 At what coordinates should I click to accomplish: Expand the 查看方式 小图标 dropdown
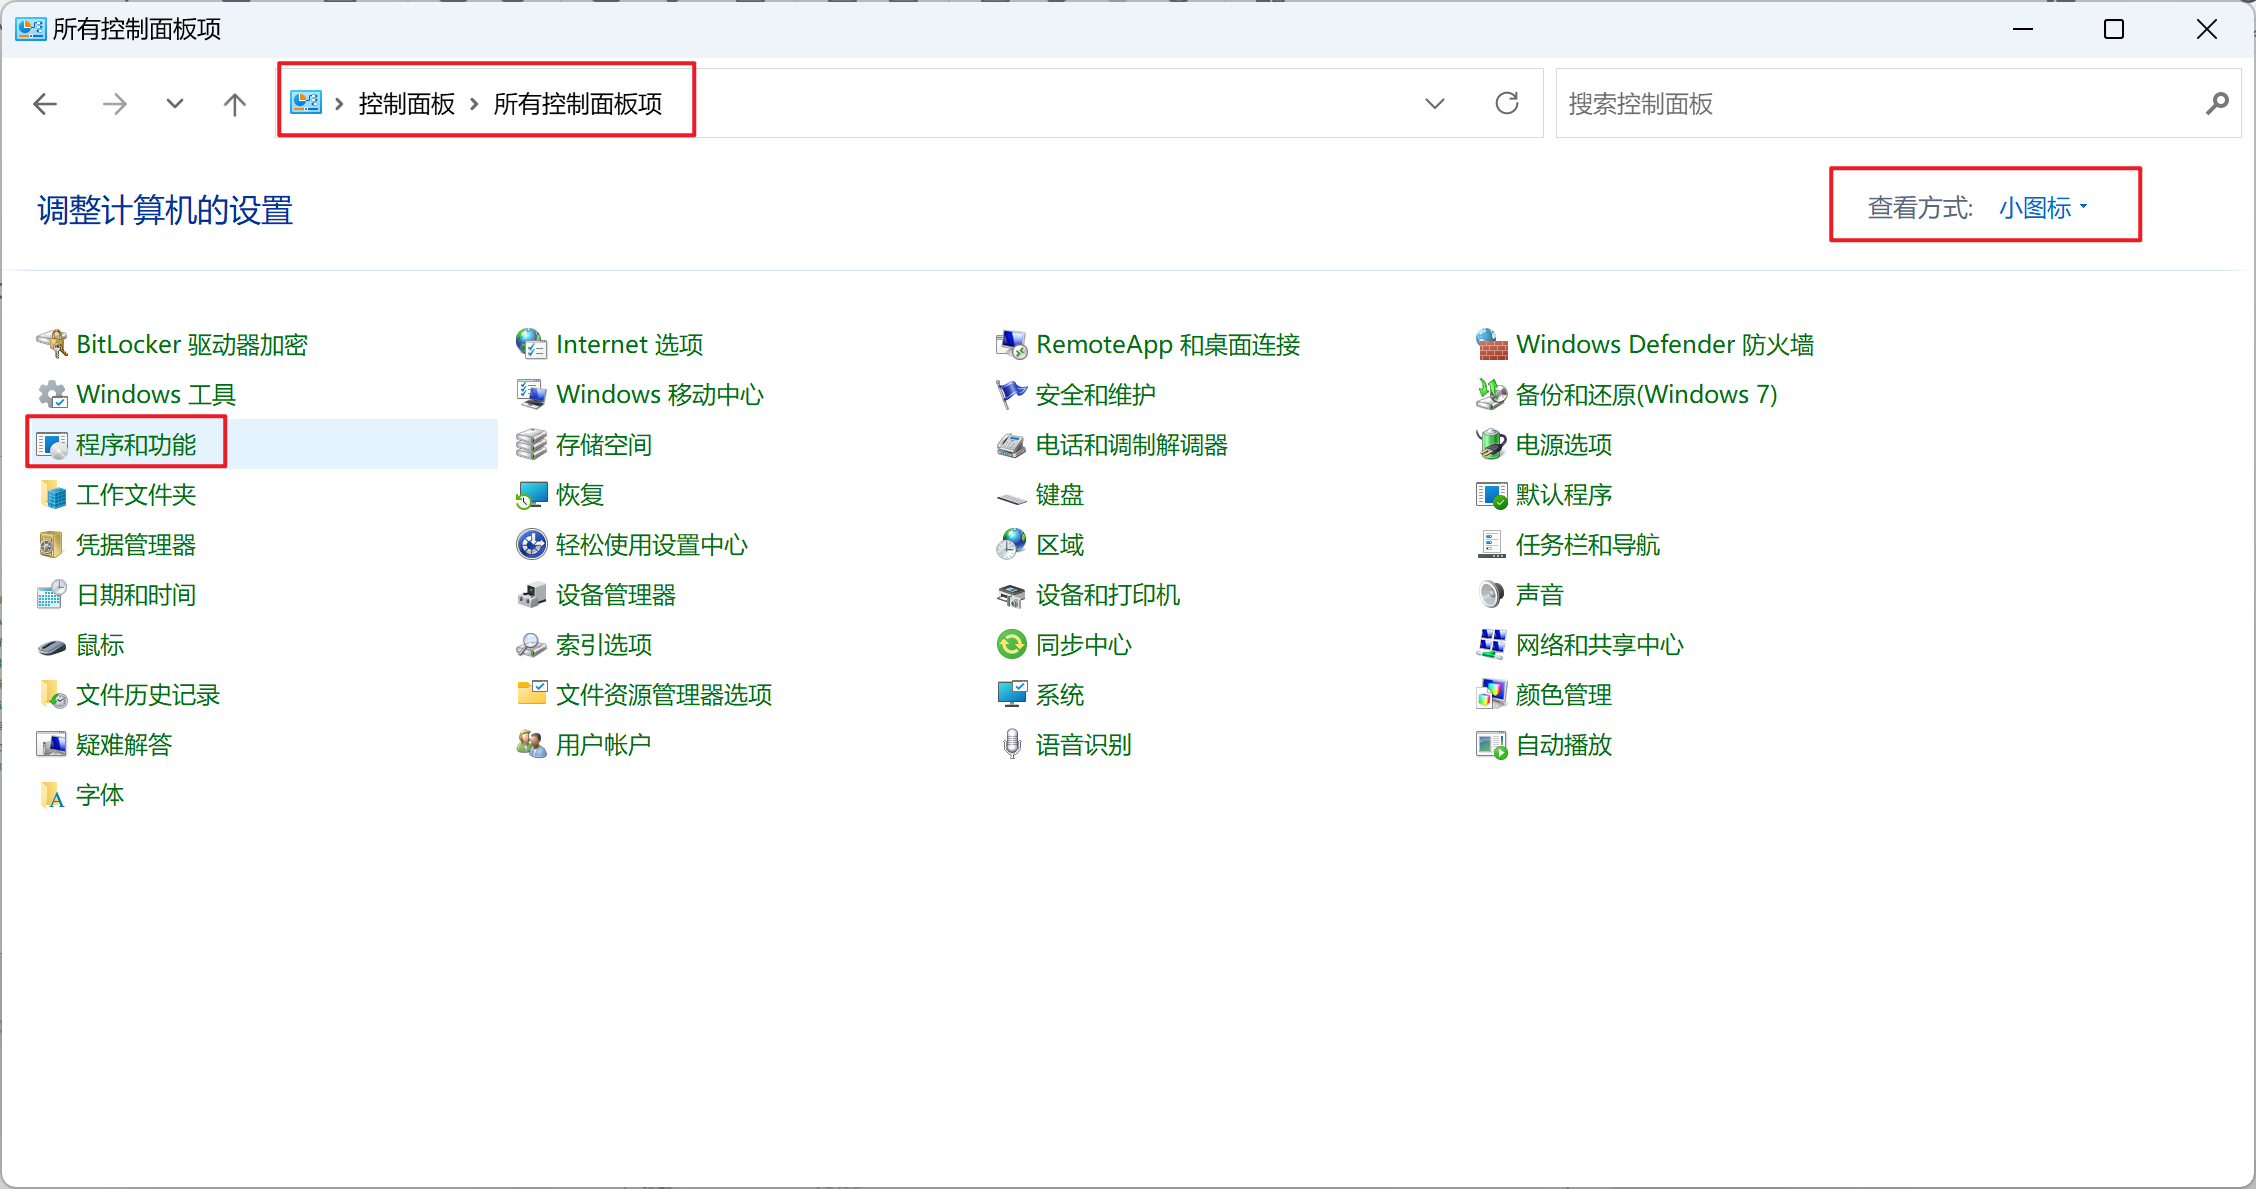click(x=2043, y=207)
